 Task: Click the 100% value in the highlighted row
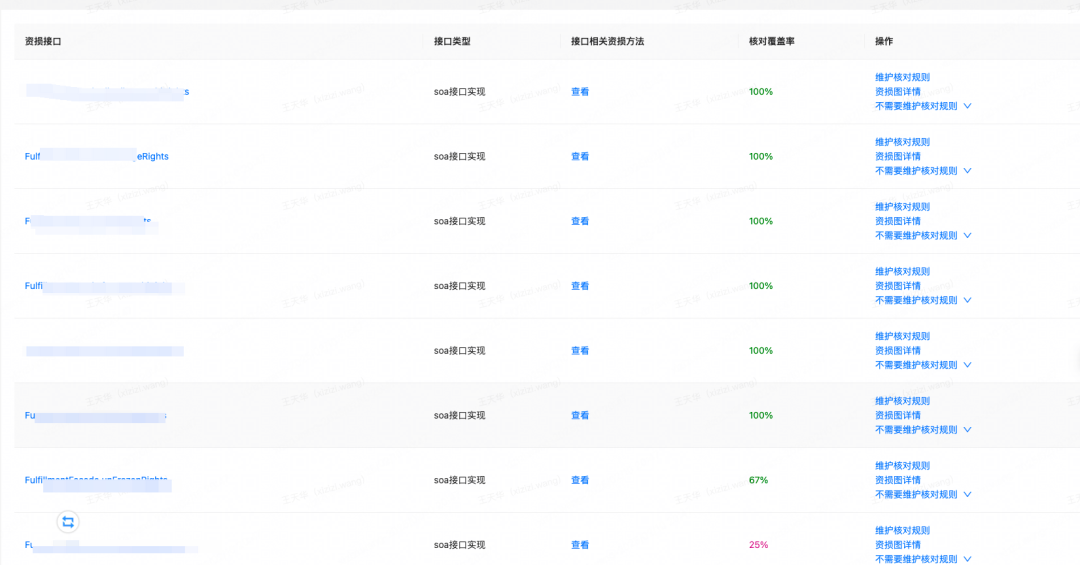click(760, 415)
